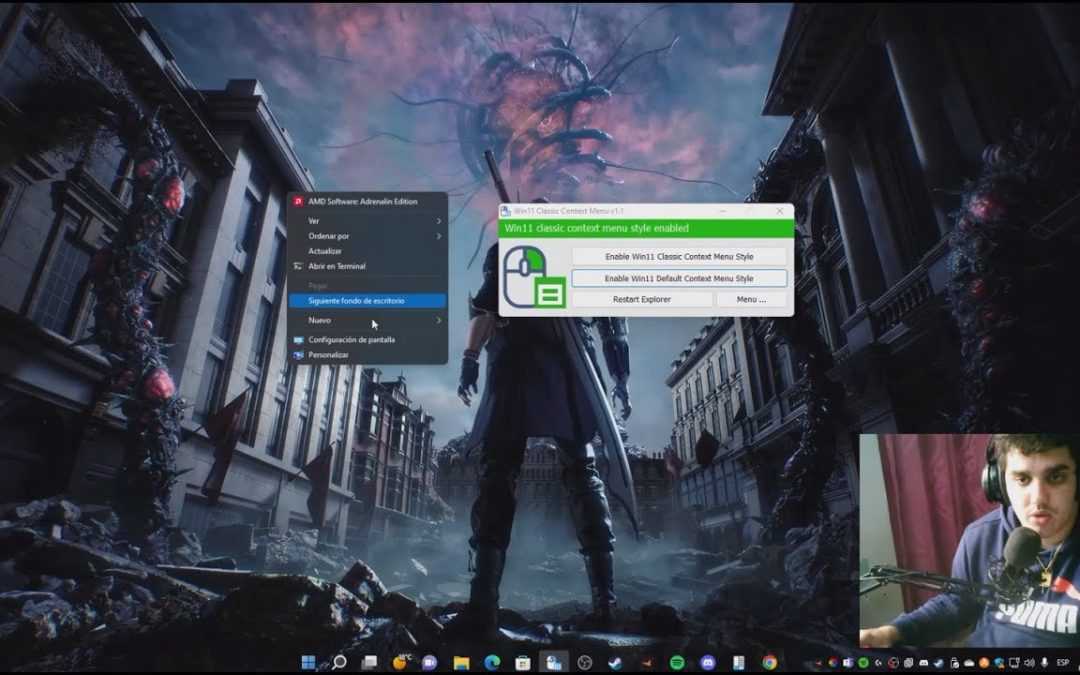
Task: Open the Menu ... button
Action: tap(751, 300)
